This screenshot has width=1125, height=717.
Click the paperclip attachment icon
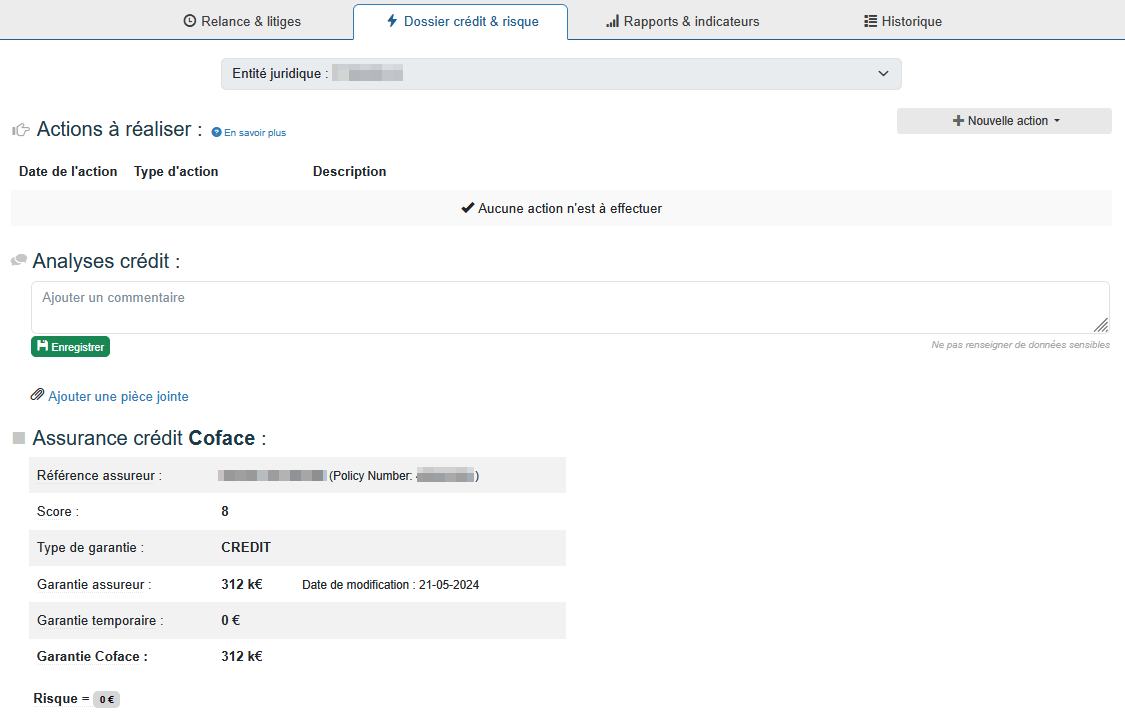click(38, 396)
